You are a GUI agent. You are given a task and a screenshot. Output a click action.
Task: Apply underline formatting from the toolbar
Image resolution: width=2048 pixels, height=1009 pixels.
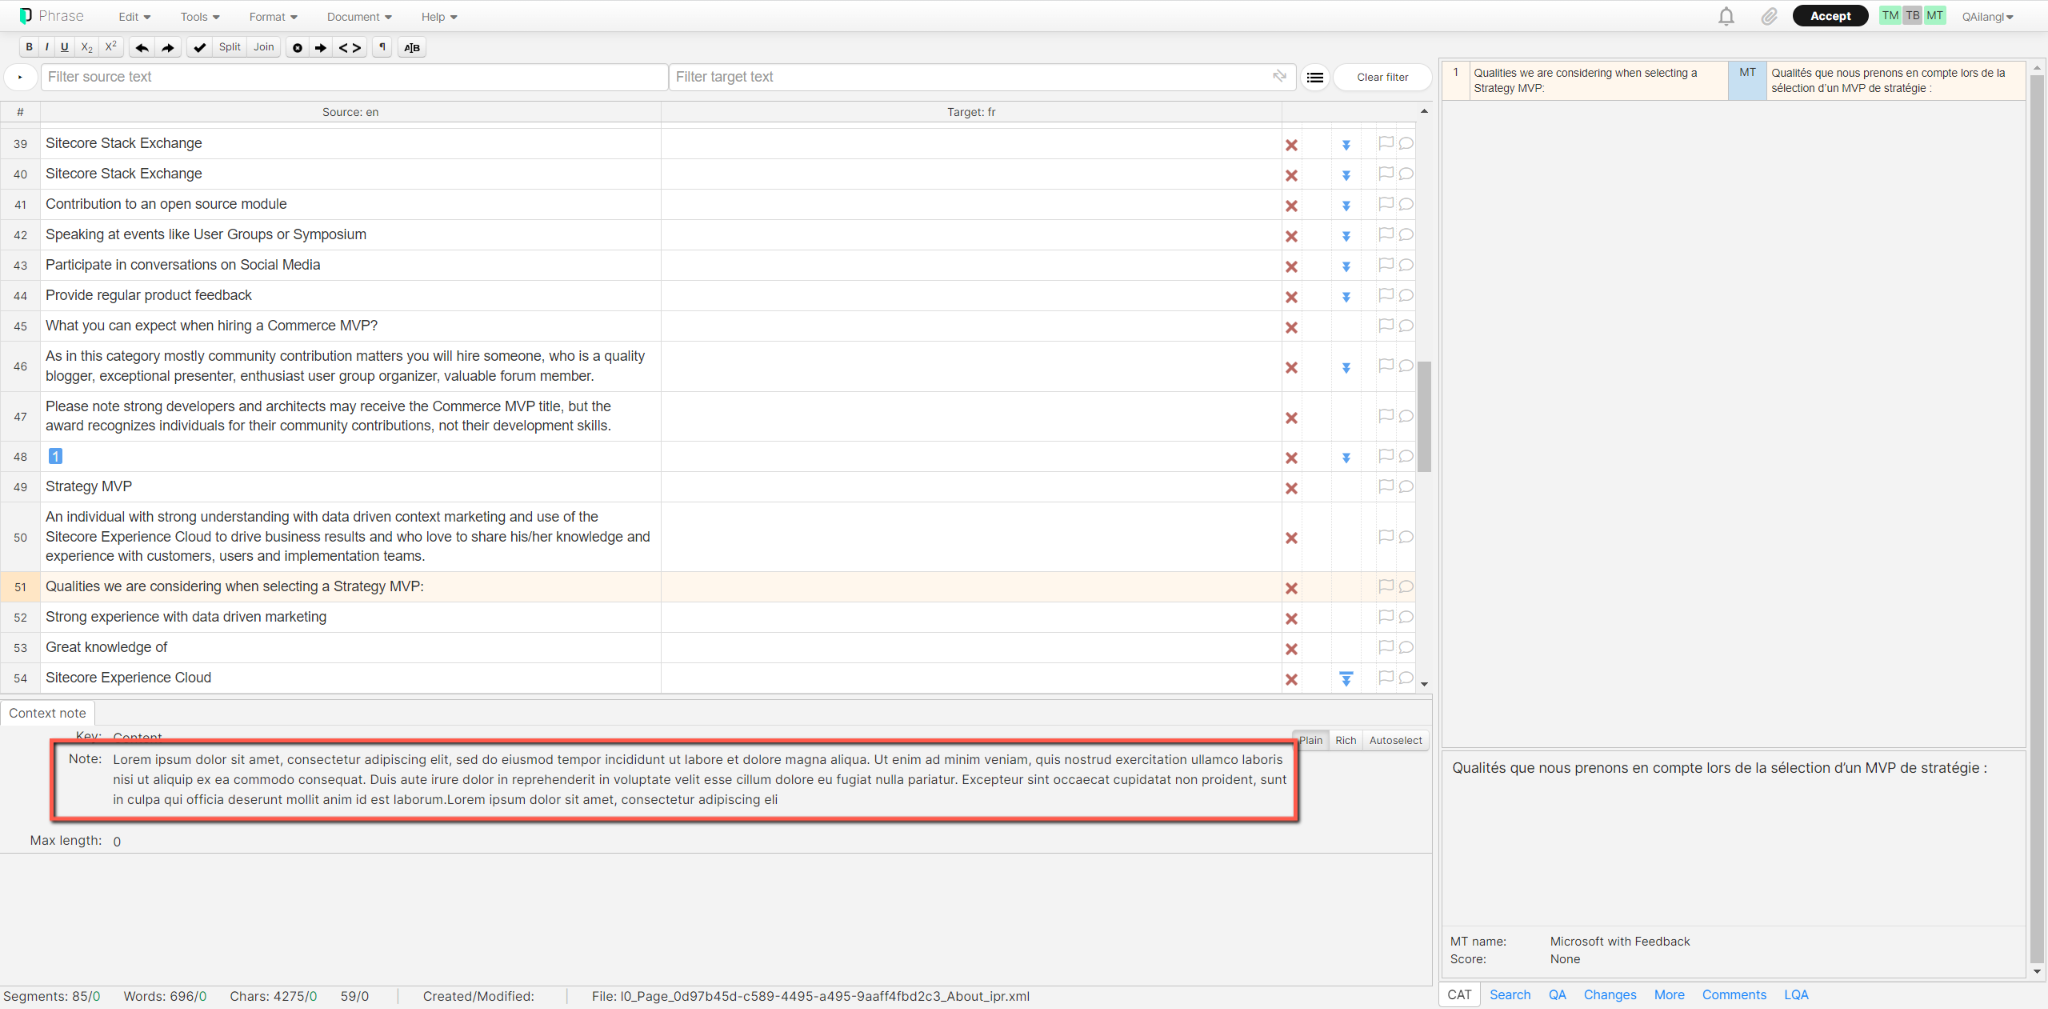[64, 47]
